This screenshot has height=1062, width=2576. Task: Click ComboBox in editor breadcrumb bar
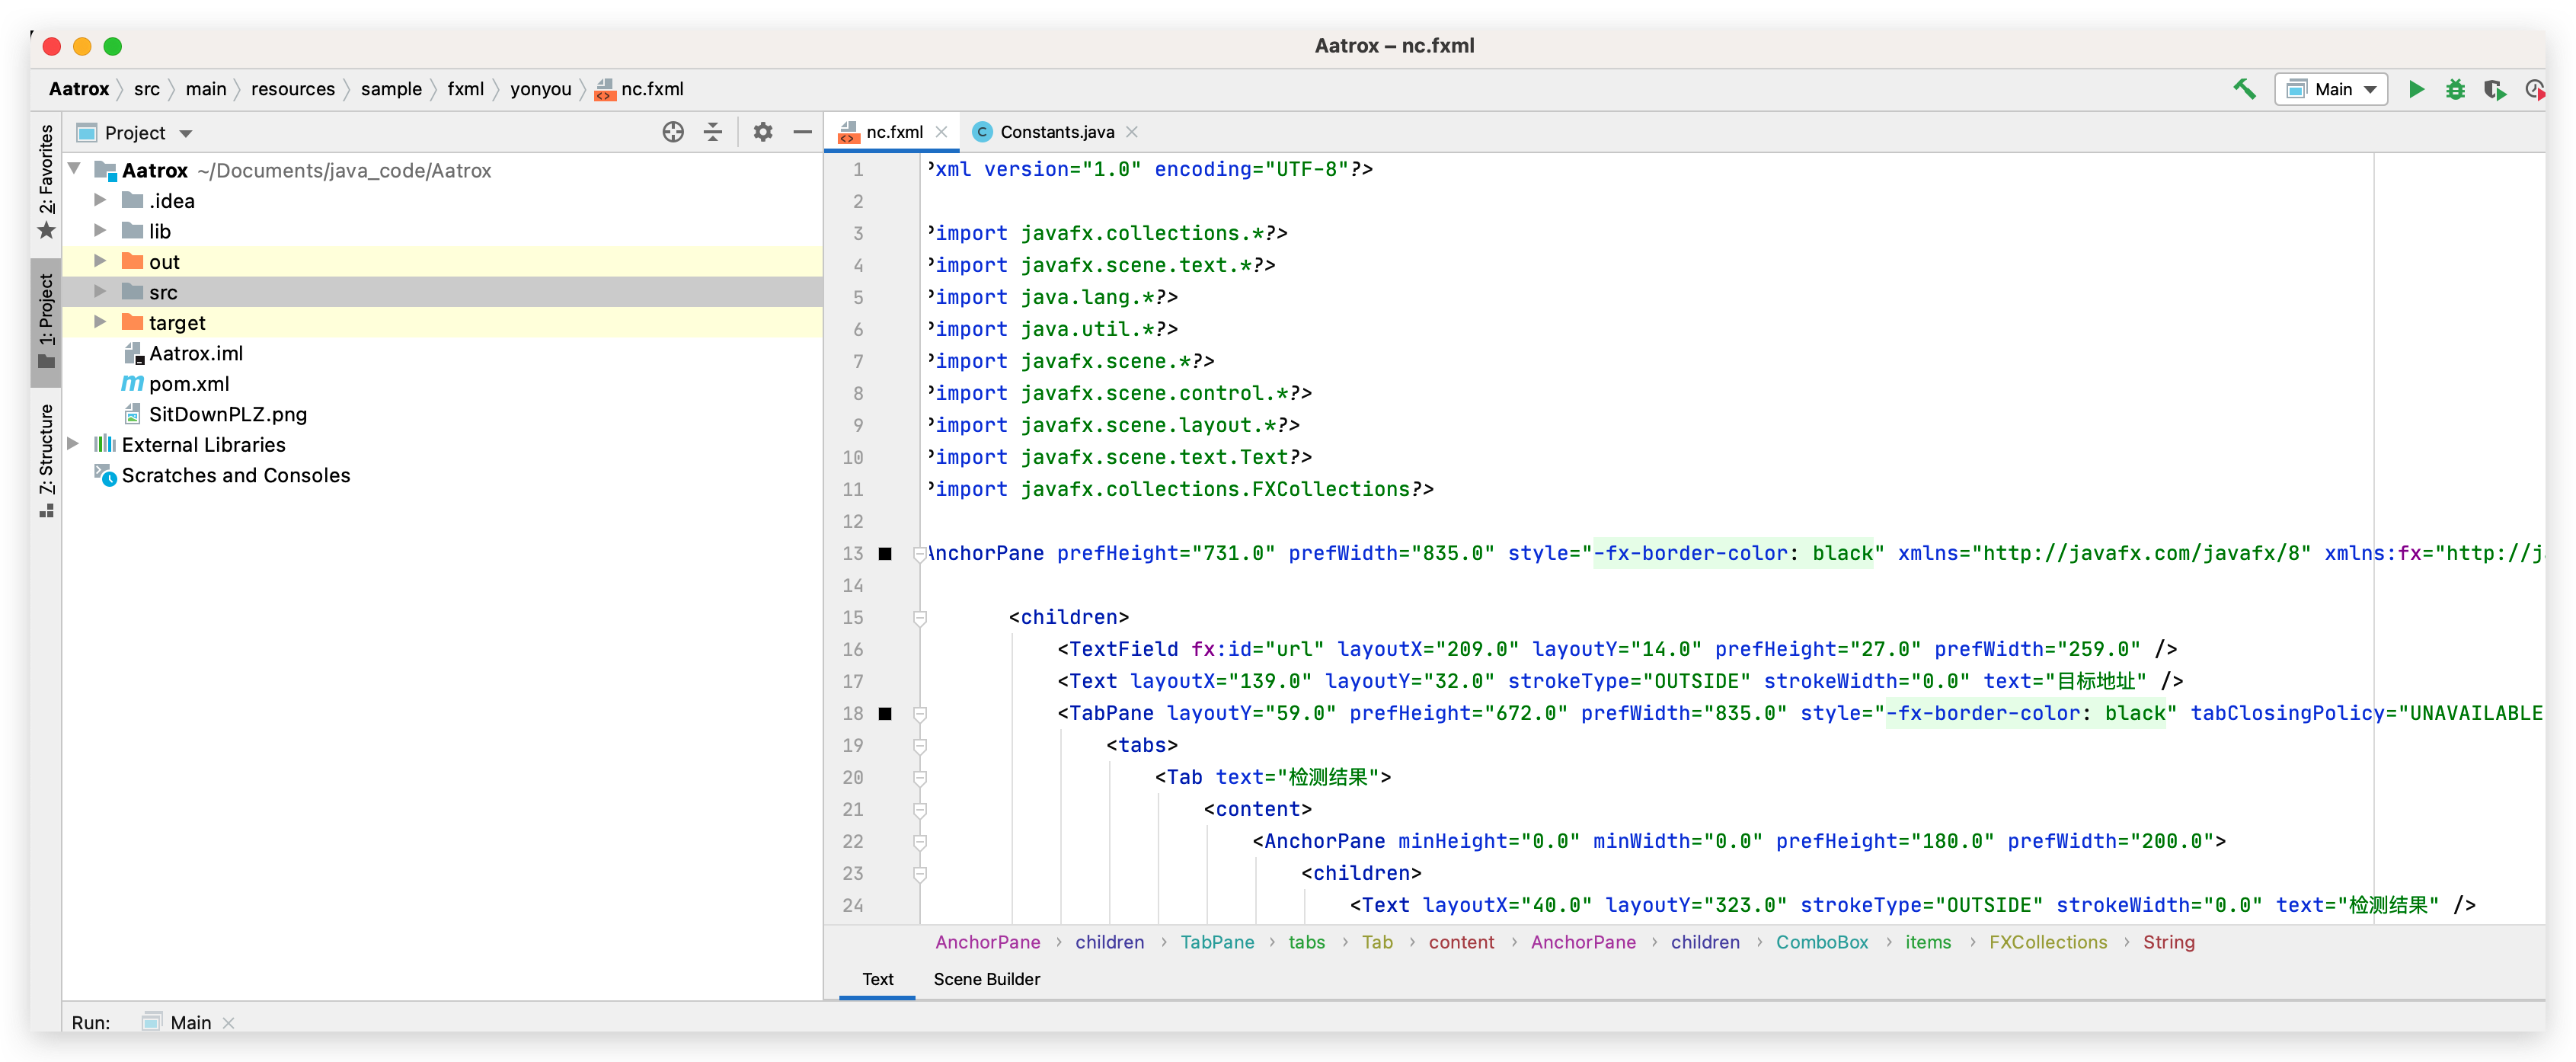tap(1822, 942)
